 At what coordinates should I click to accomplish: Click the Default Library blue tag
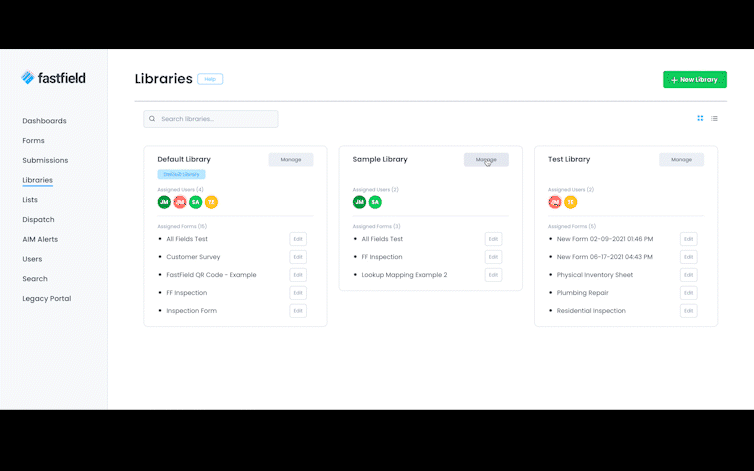pos(181,174)
